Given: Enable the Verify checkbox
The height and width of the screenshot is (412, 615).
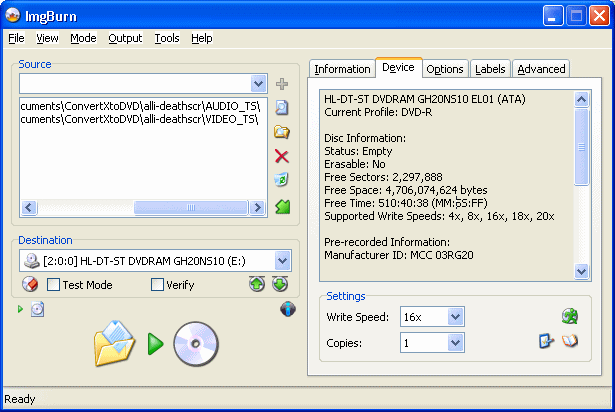Looking at the screenshot, I should 157,284.
